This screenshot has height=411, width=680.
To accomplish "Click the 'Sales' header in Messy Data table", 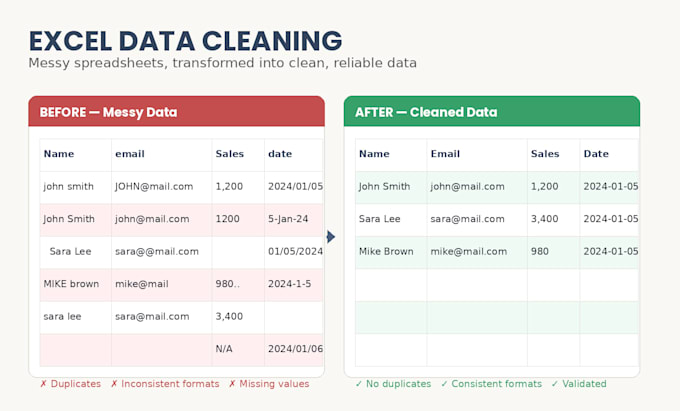I will 229,154.
